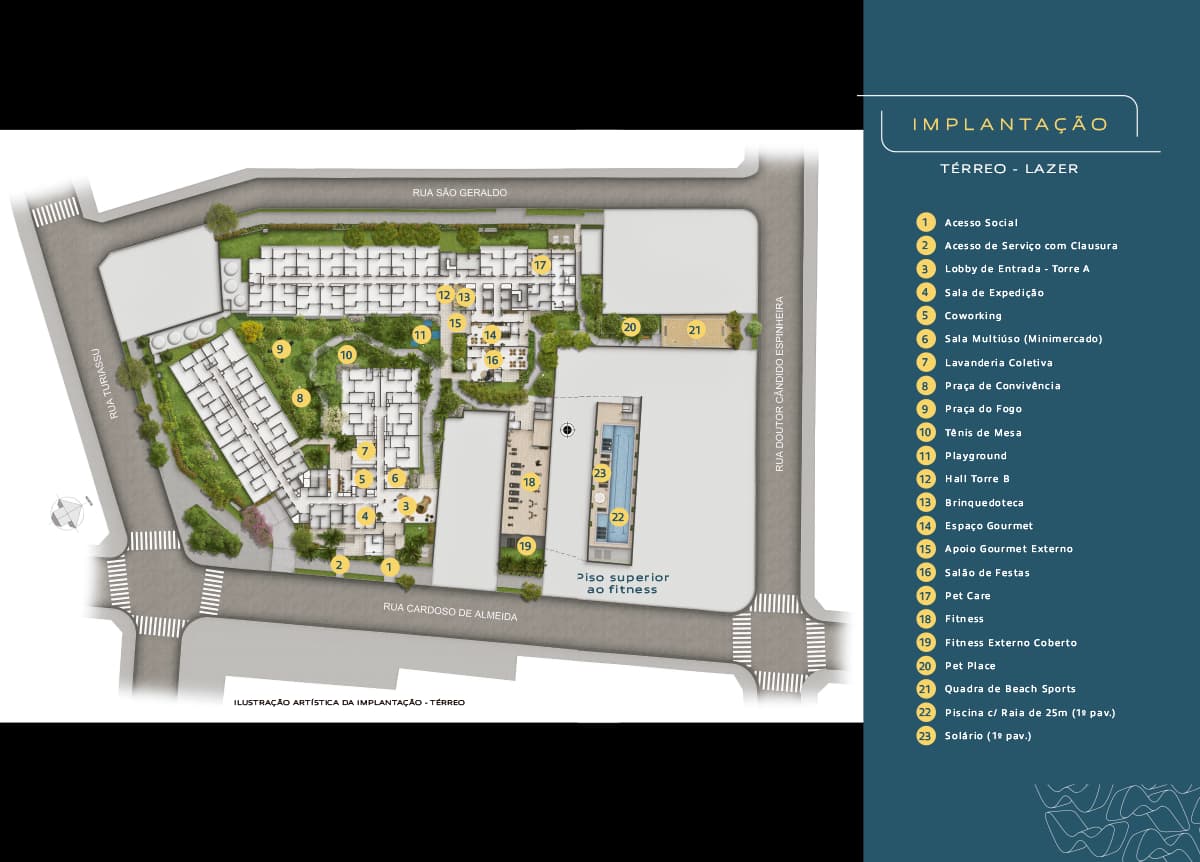Image resolution: width=1200 pixels, height=862 pixels.
Task: Select map marker 14 on the site plan
Action: (491, 335)
